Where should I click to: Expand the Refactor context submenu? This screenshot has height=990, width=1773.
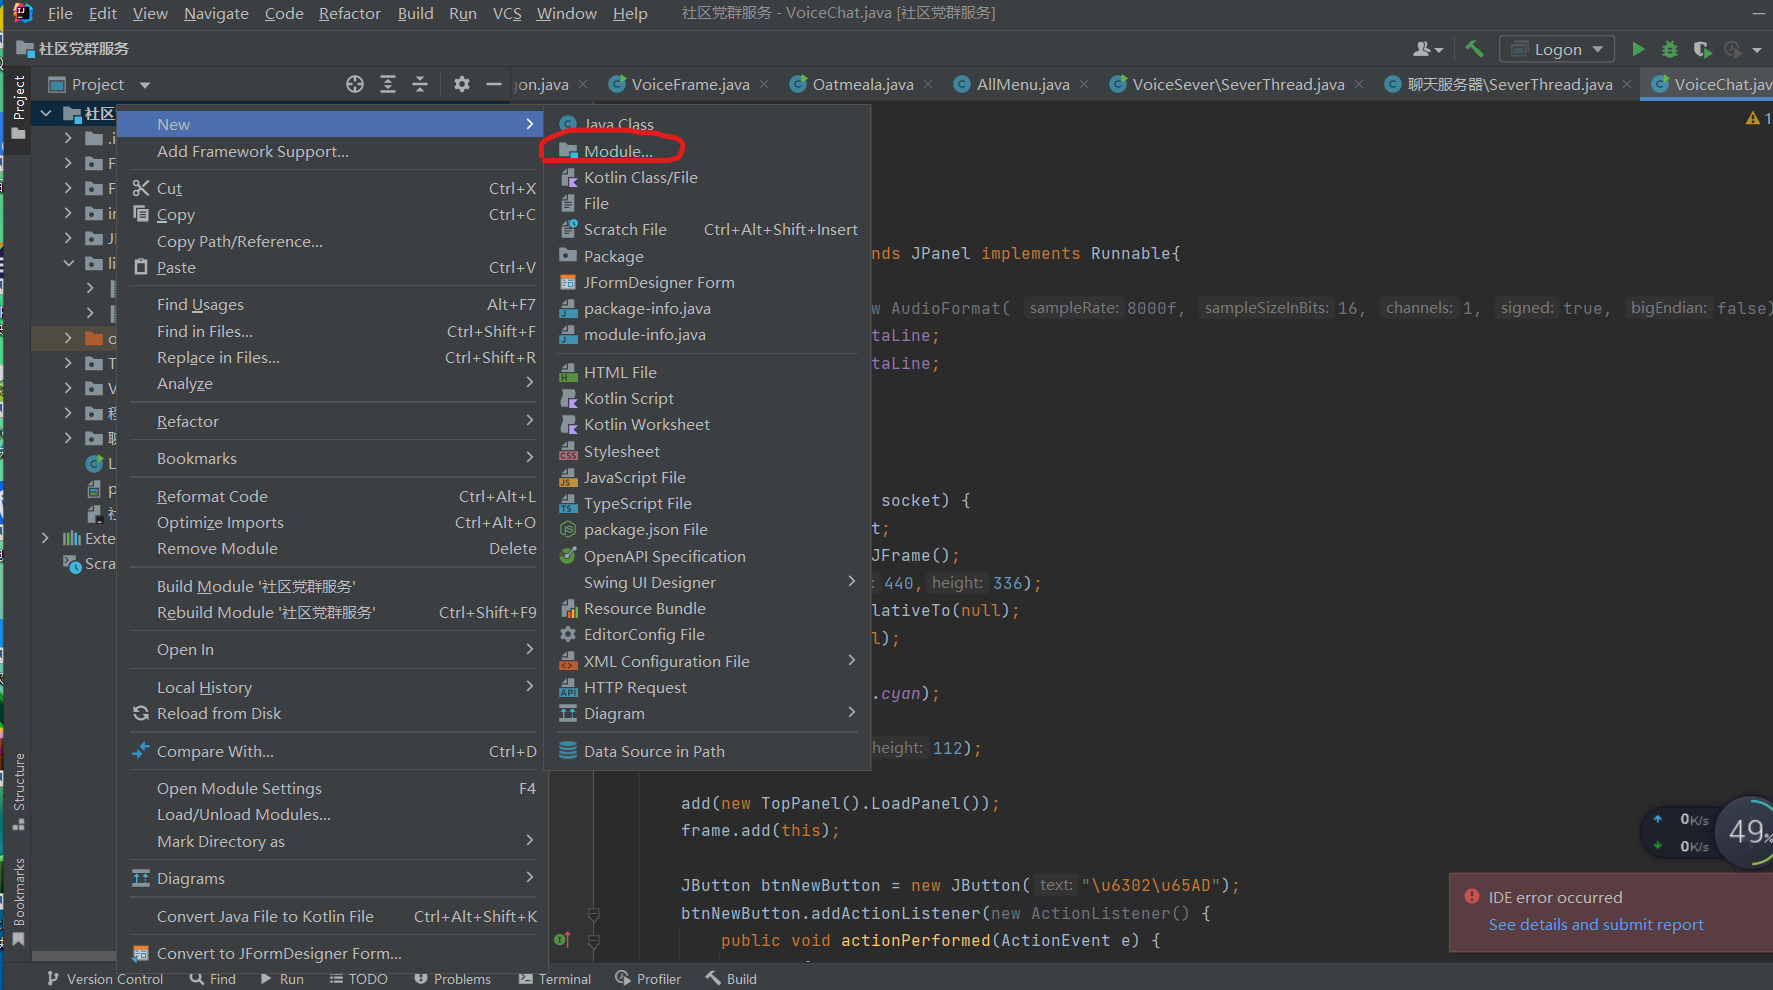pos(331,421)
